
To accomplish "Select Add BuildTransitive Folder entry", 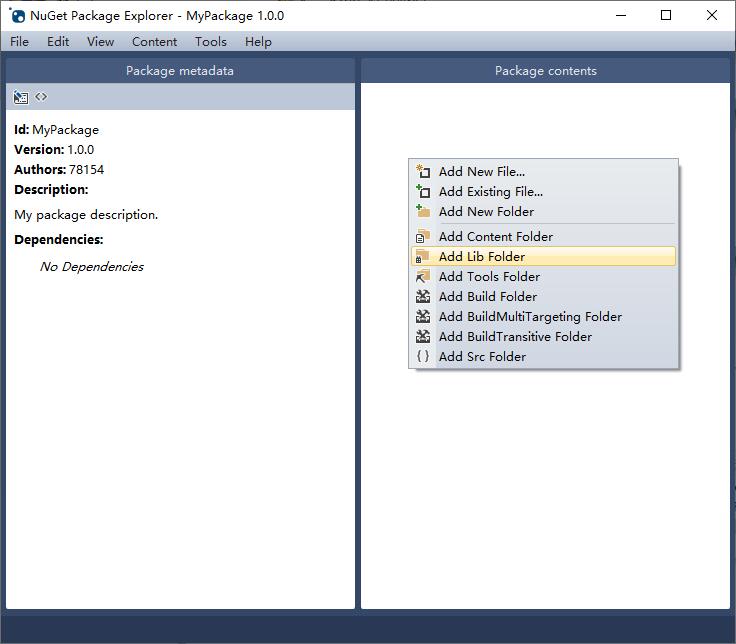I will click(544, 337).
